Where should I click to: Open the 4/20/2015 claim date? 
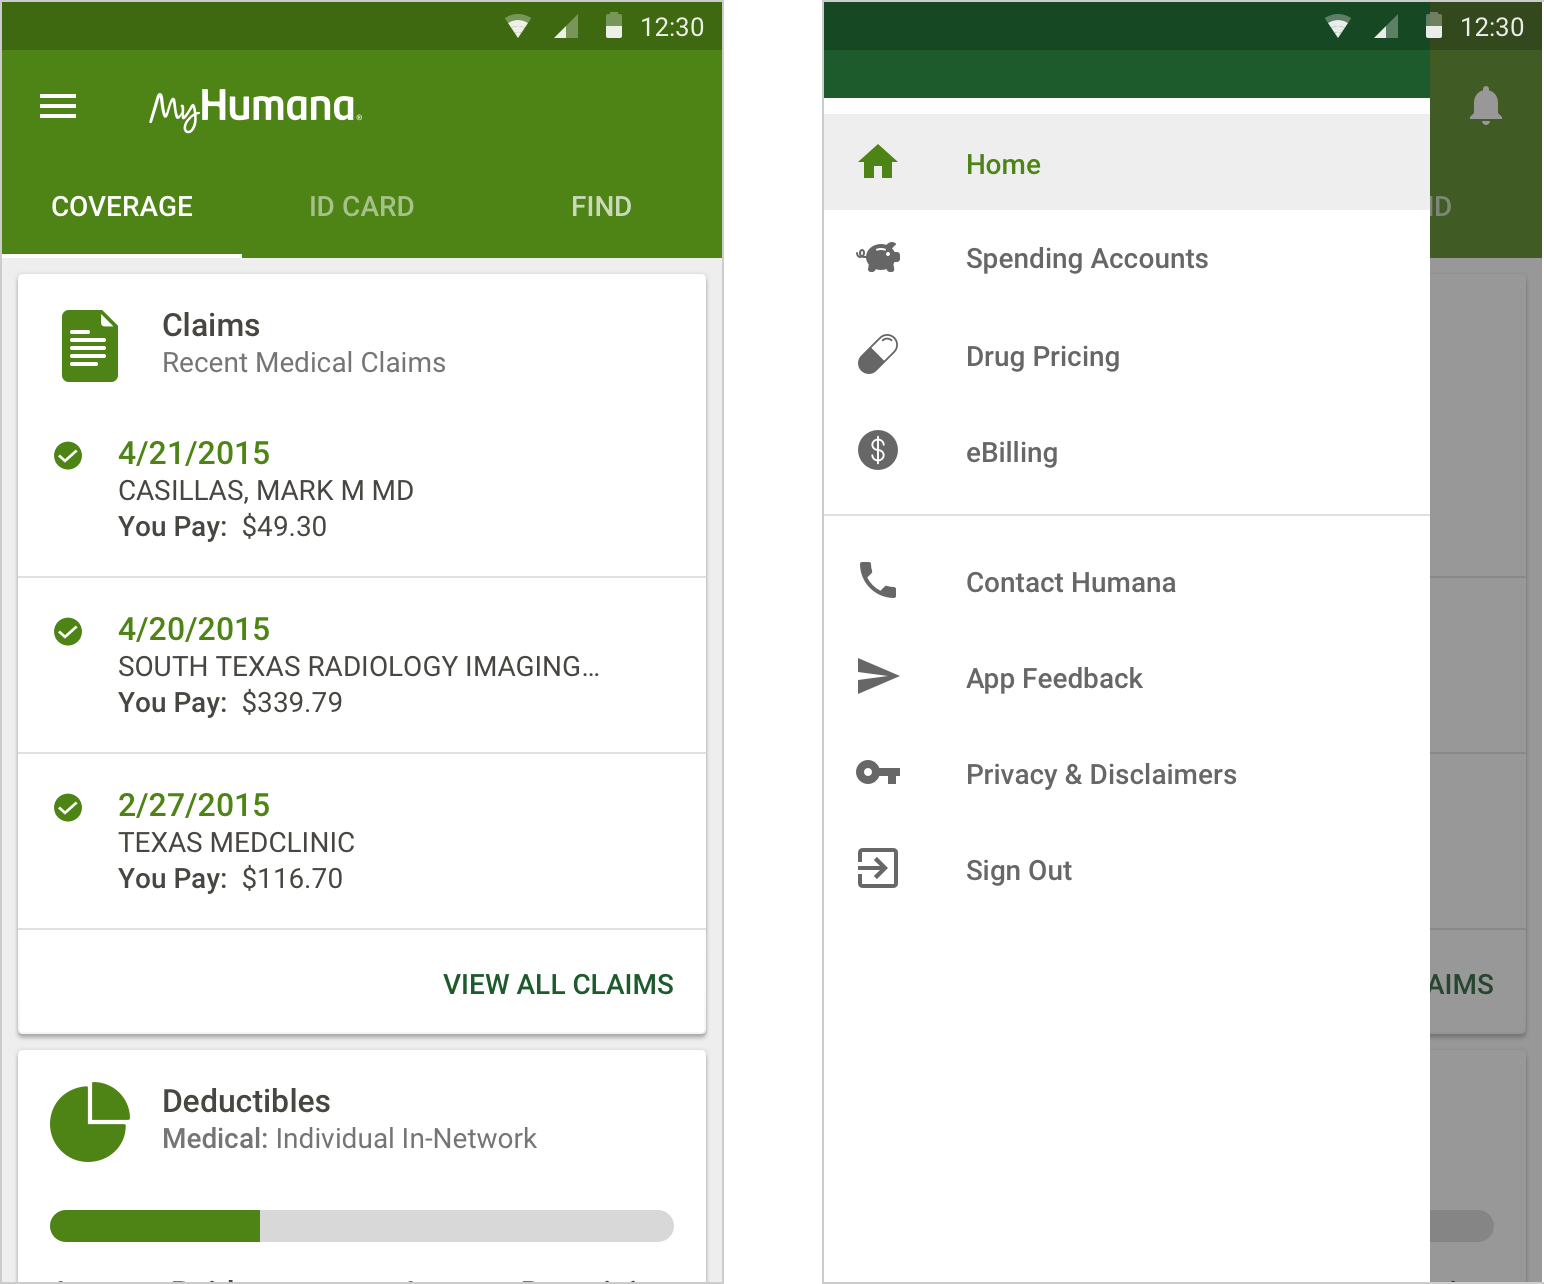194,629
